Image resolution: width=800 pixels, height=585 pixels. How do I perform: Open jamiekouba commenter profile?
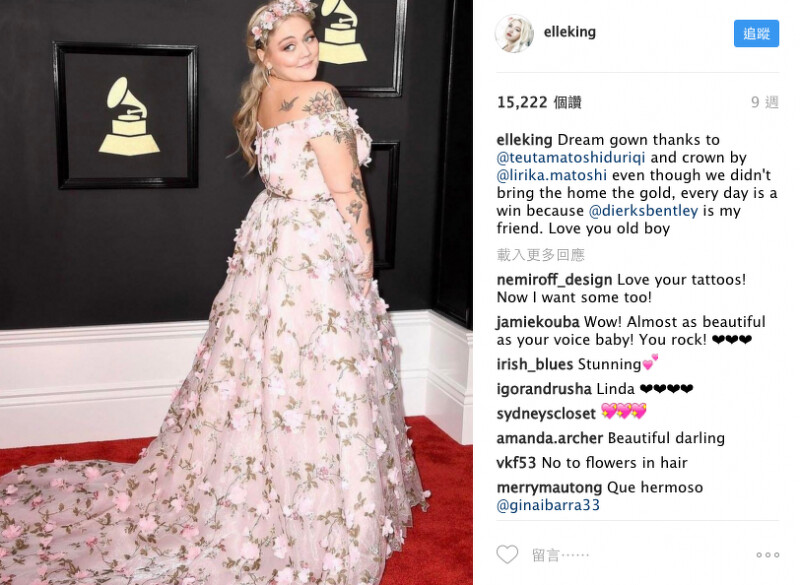538,322
